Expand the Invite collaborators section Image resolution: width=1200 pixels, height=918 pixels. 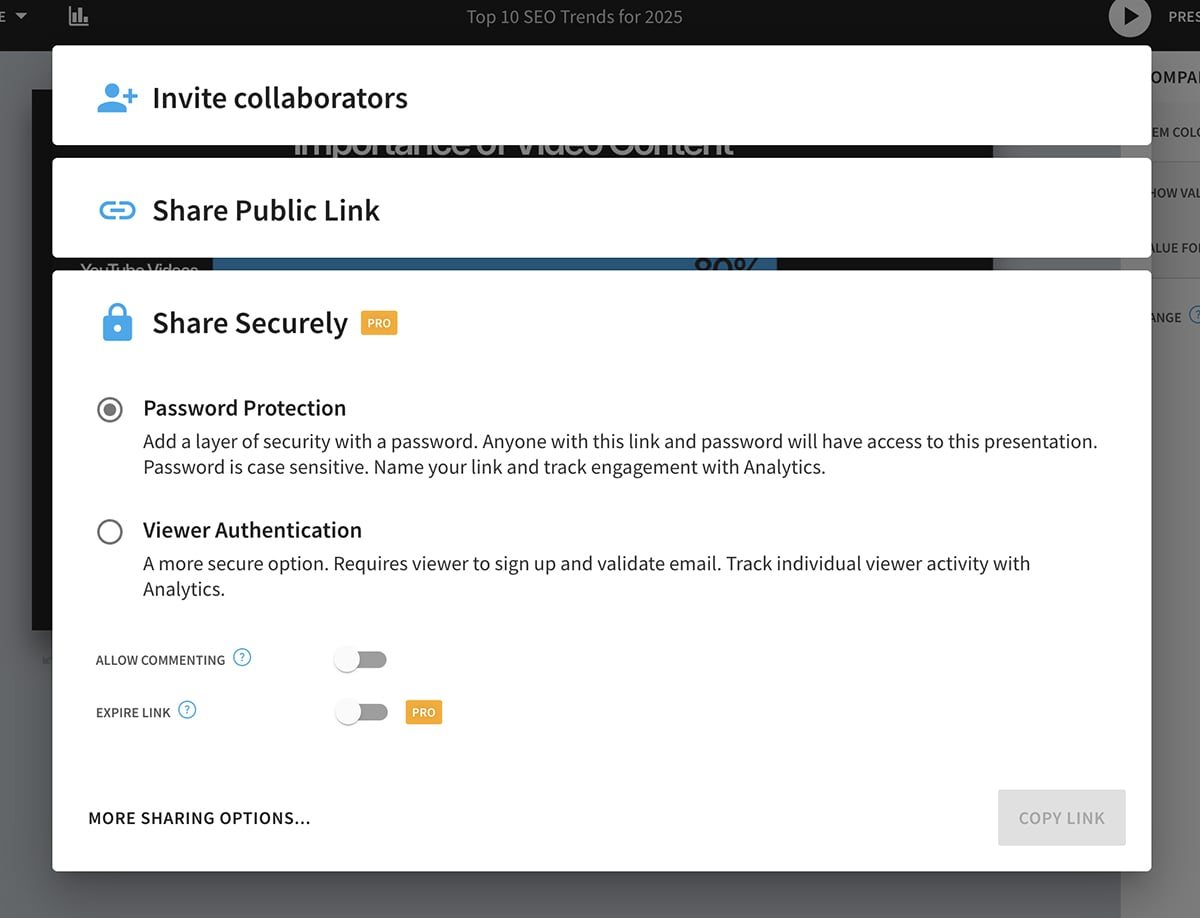[280, 98]
